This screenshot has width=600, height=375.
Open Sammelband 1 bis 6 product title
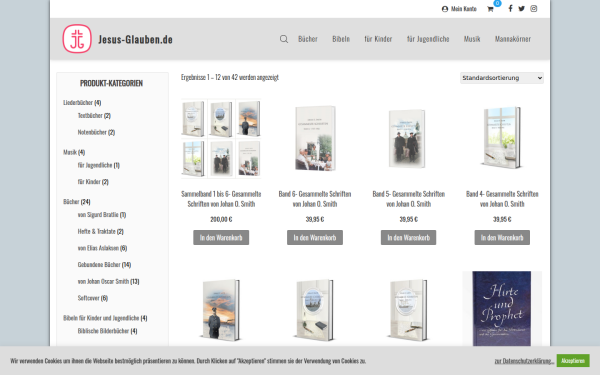click(x=221, y=199)
